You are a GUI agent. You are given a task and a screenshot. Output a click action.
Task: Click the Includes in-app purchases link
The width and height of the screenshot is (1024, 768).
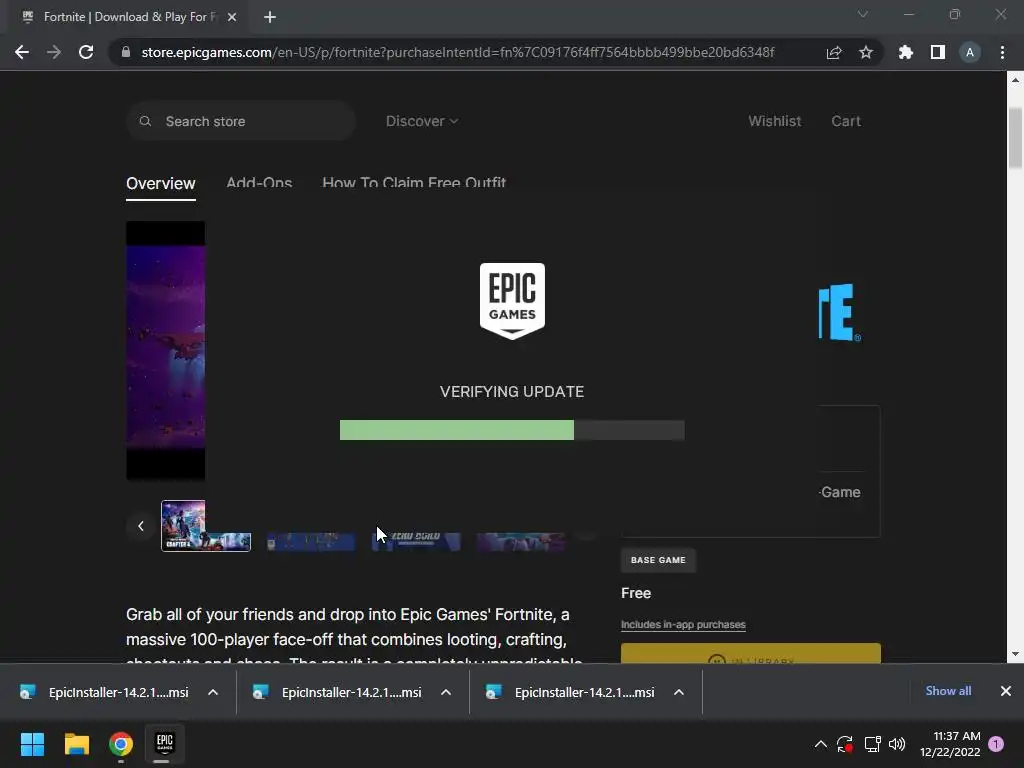[x=683, y=624]
